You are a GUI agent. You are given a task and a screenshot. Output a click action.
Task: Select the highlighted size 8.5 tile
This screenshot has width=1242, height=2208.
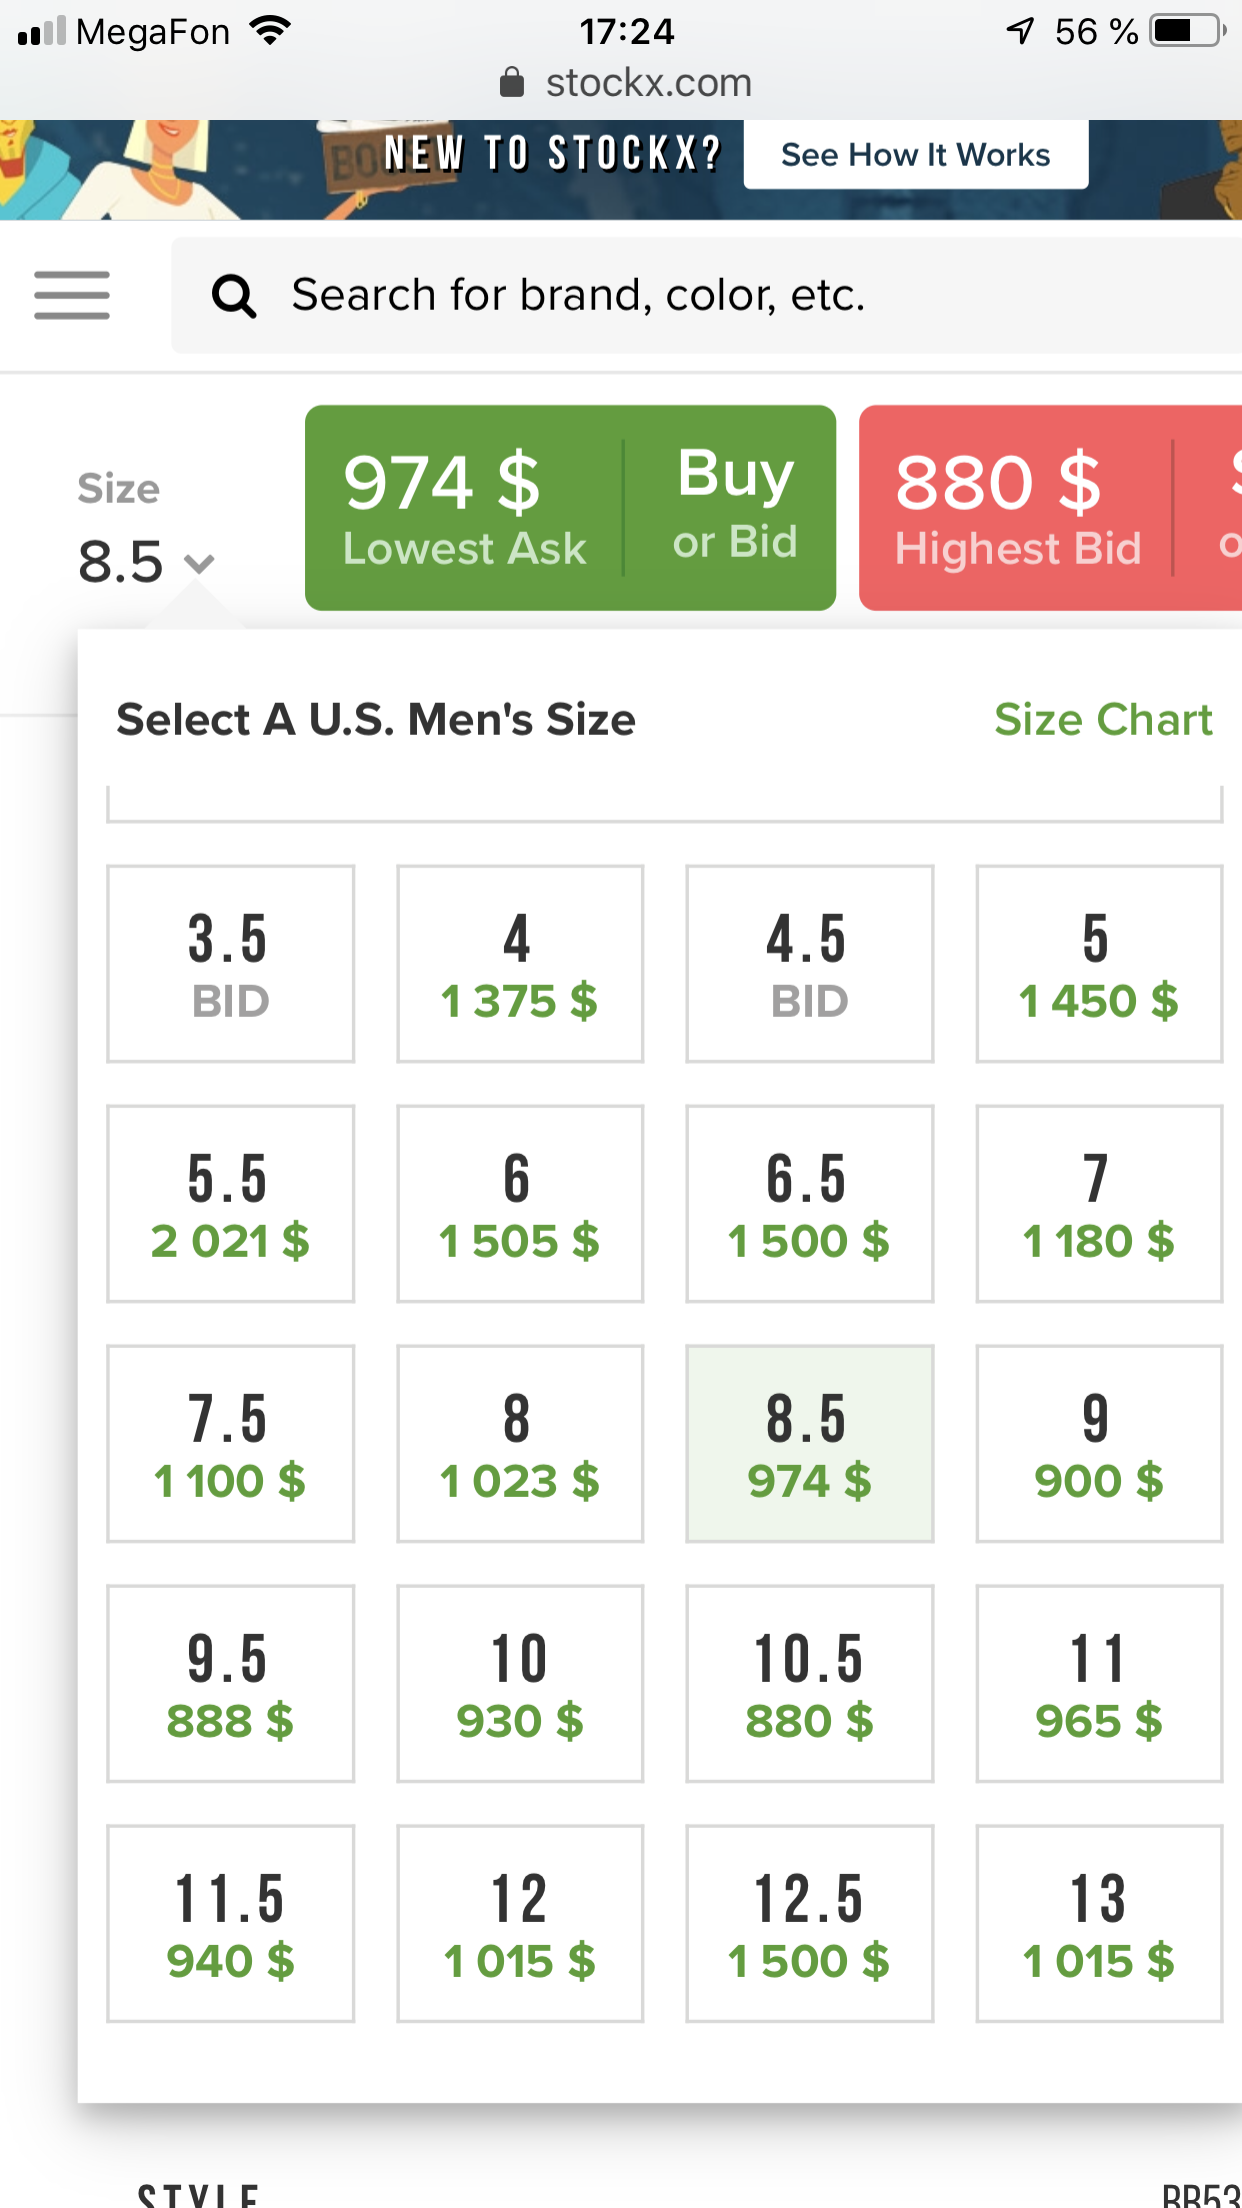coord(810,1444)
